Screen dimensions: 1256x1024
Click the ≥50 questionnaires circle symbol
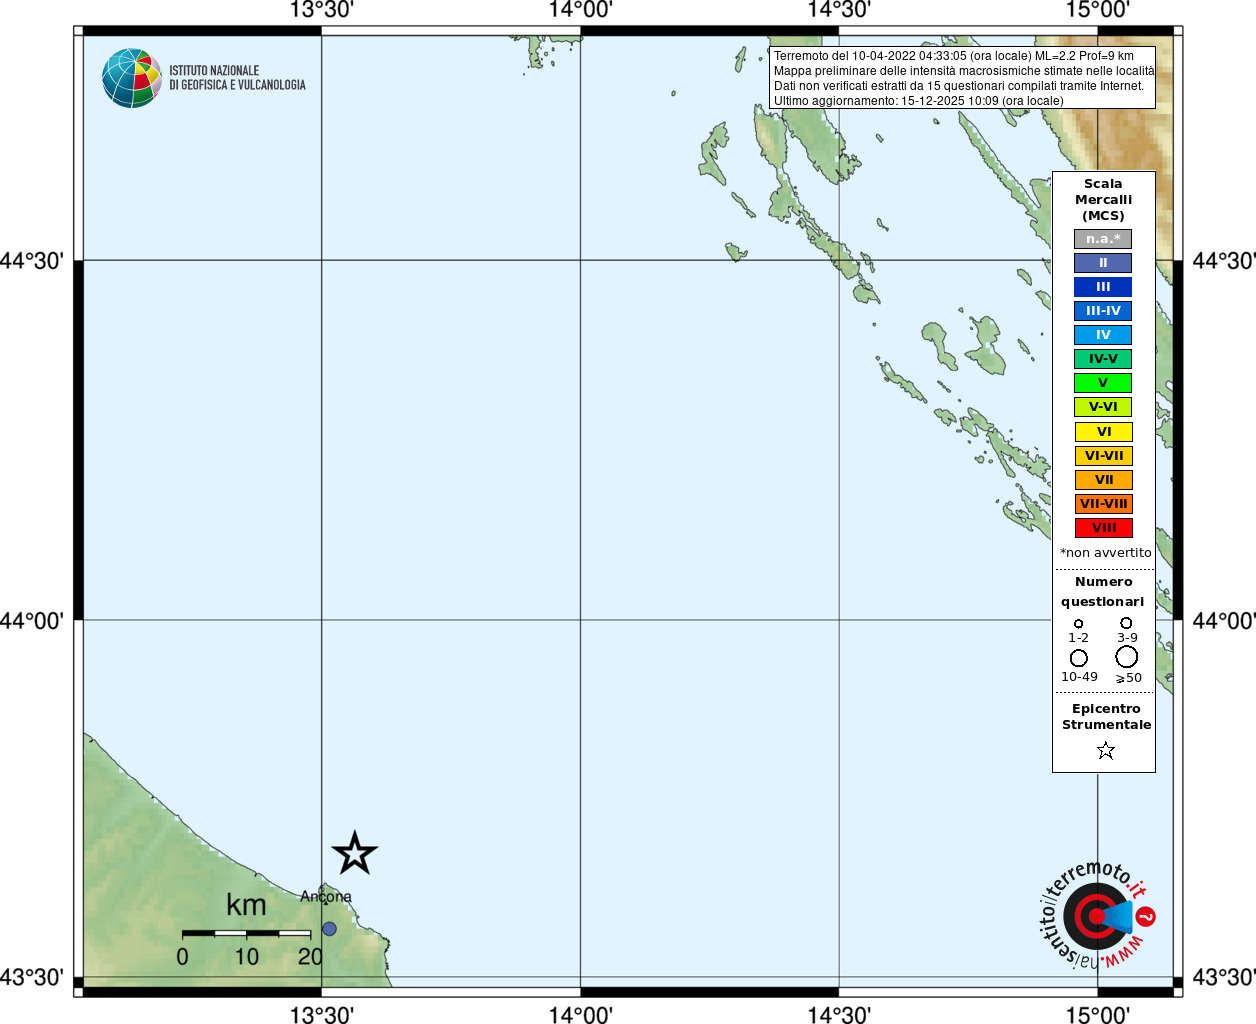click(1127, 657)
